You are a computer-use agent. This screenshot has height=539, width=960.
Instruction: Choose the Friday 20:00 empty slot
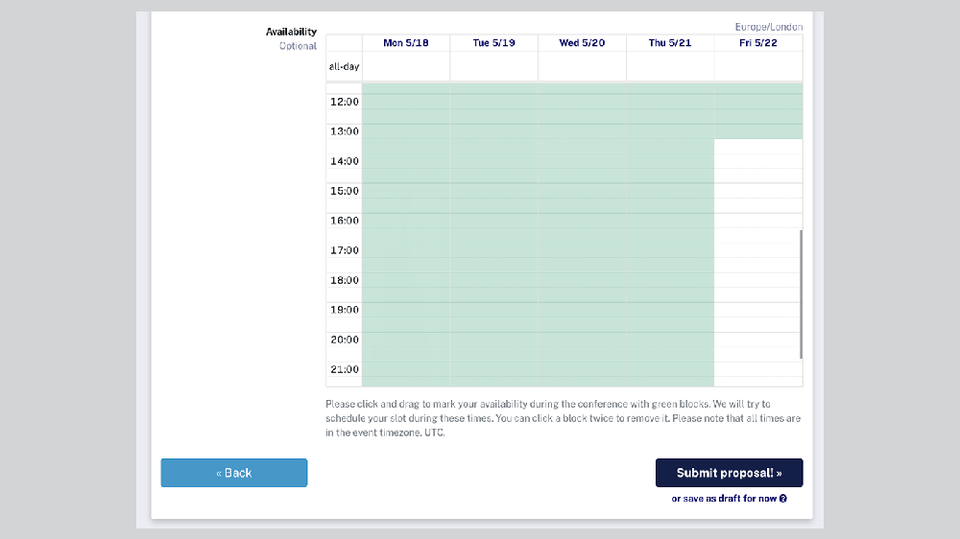[758, 339]
